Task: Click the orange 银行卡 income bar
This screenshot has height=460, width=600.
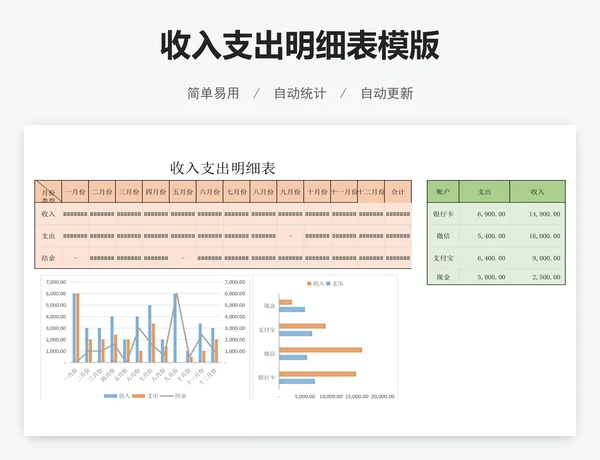Action: pyautogui.click(x=318, y=374)
